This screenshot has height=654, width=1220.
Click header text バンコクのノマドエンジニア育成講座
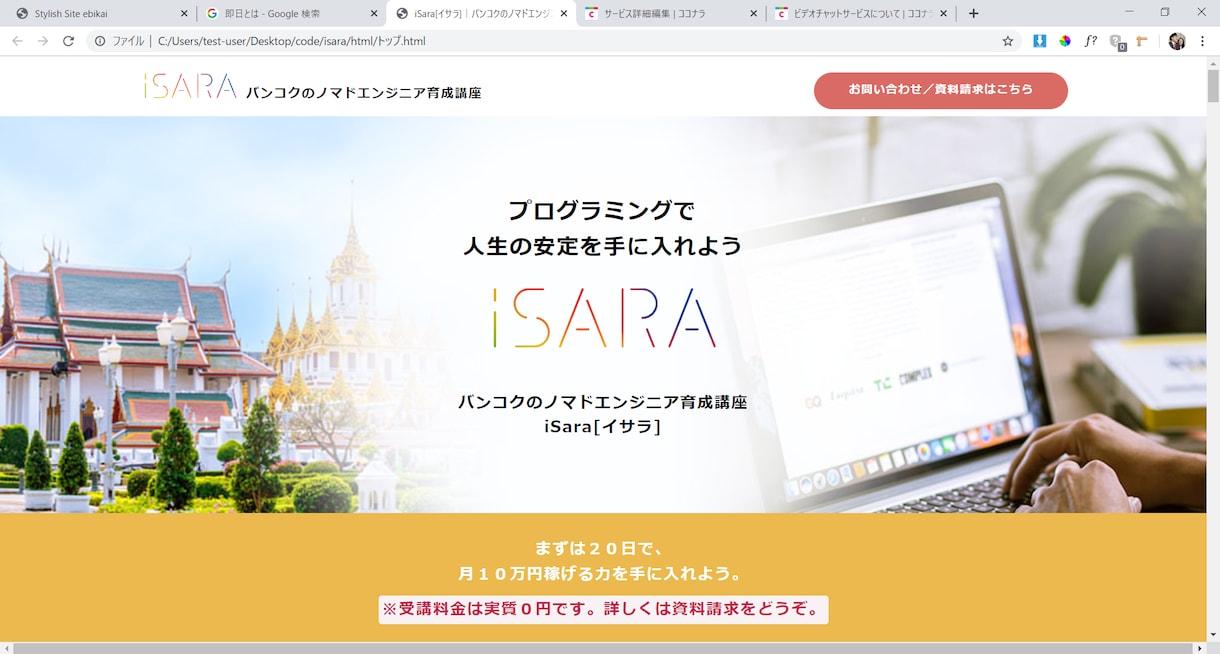(364, 92)
